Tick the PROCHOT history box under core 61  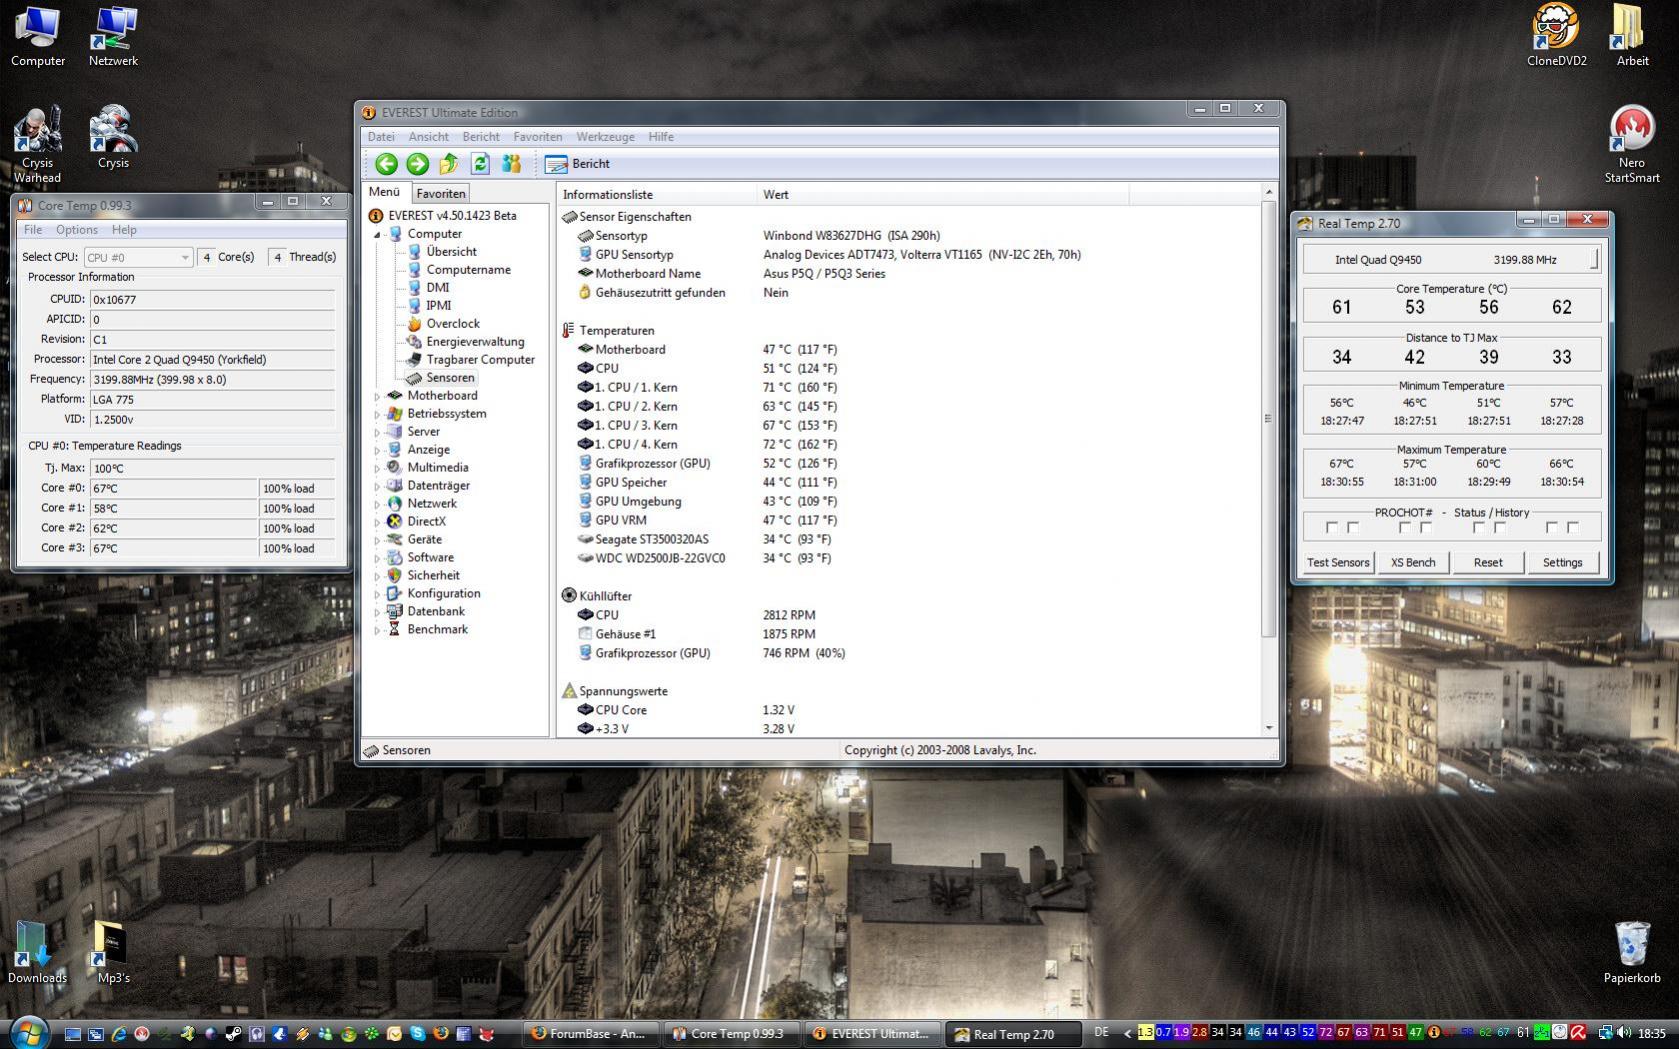[1353, 528]
